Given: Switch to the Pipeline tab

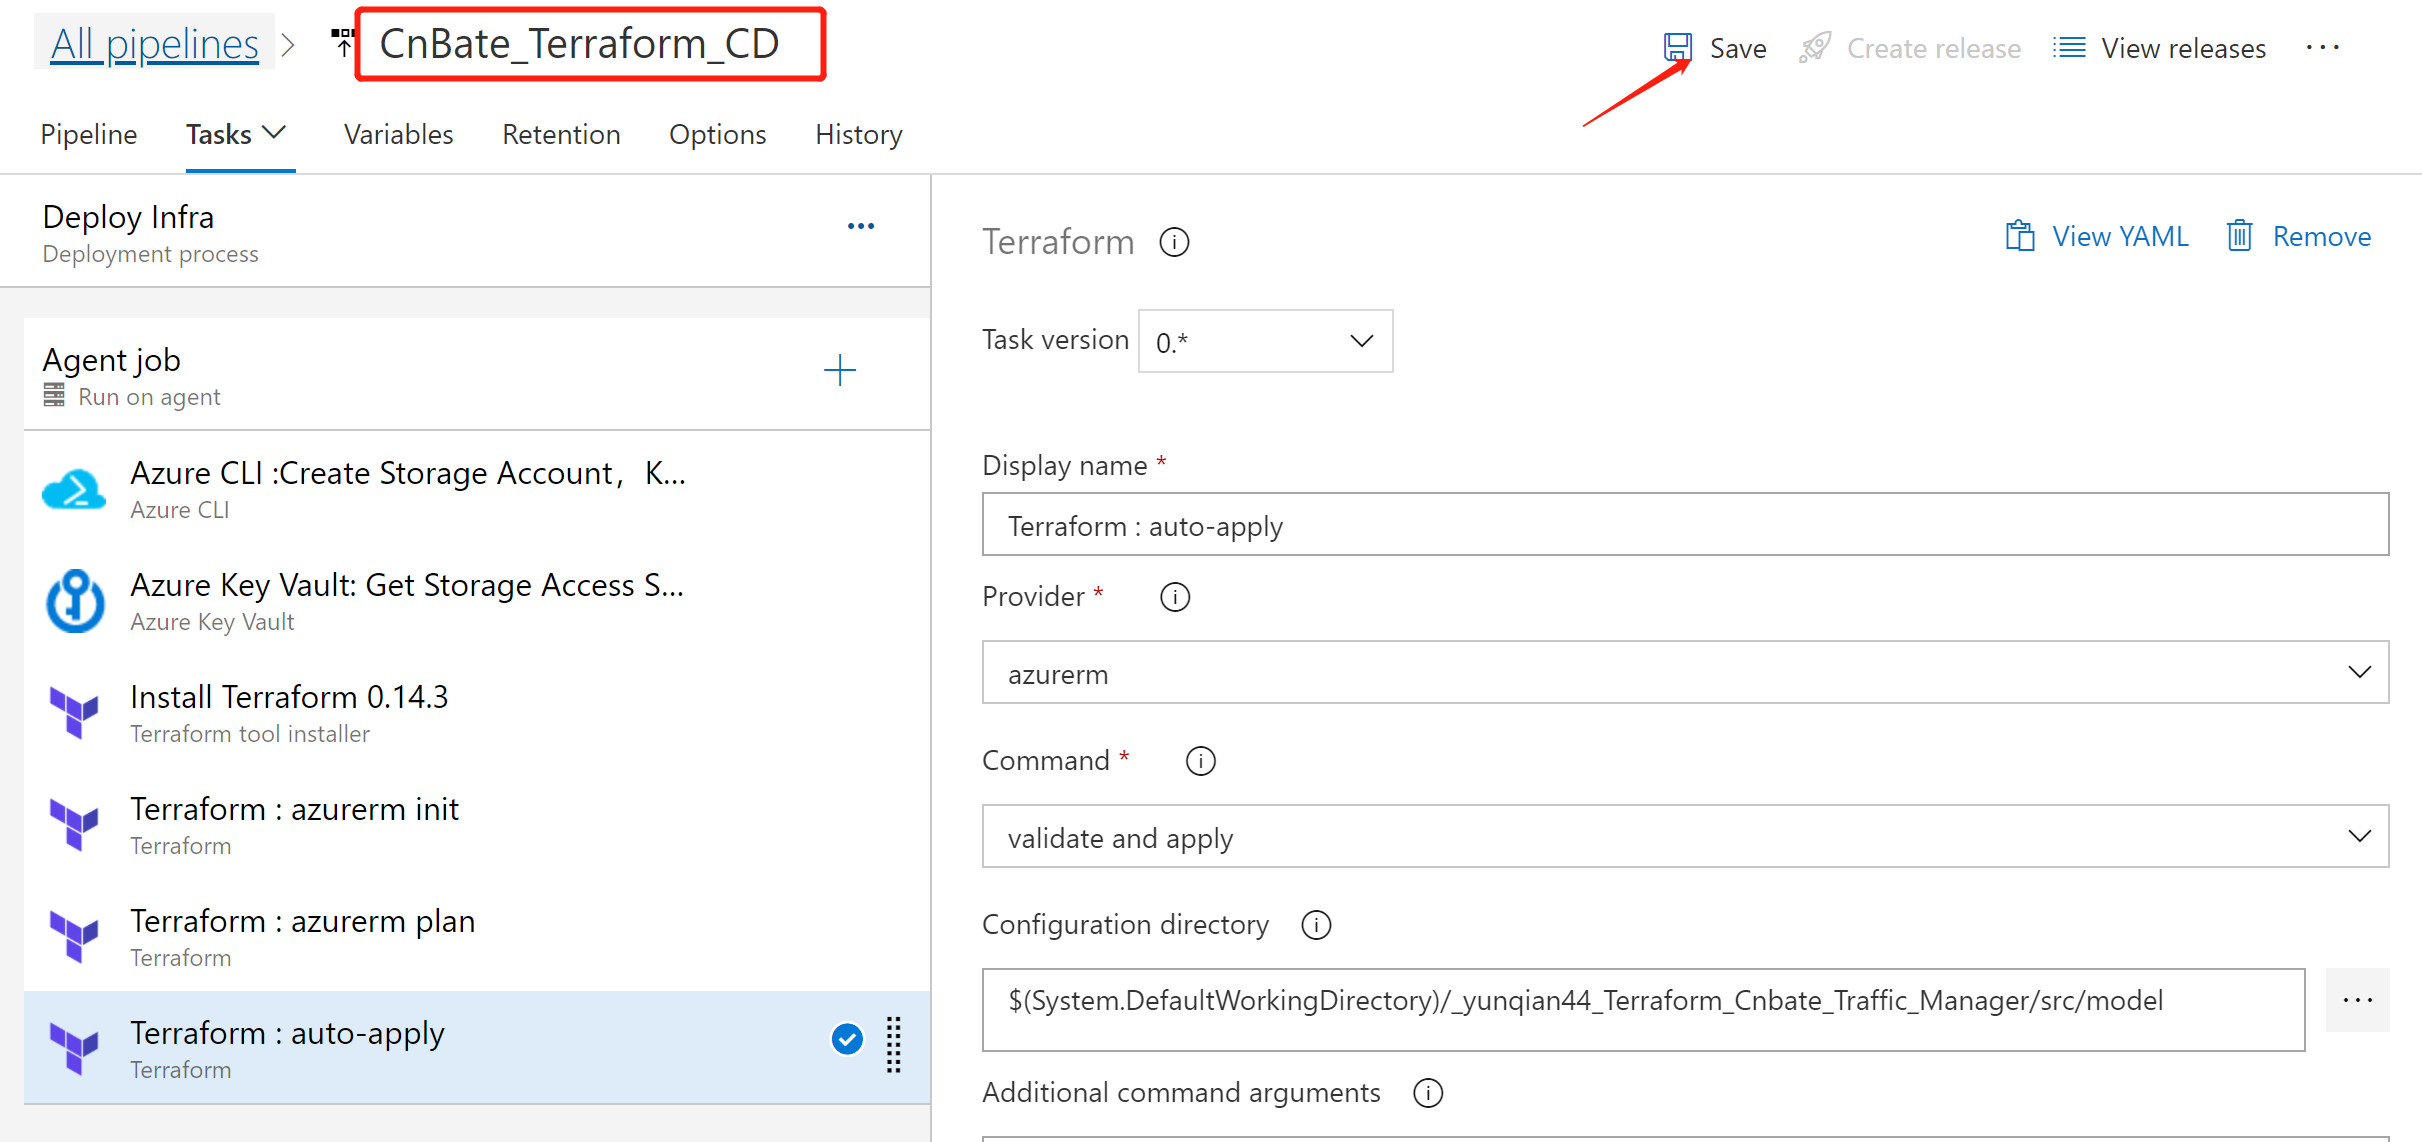Looking at the screenshot, I should (89, 134).
